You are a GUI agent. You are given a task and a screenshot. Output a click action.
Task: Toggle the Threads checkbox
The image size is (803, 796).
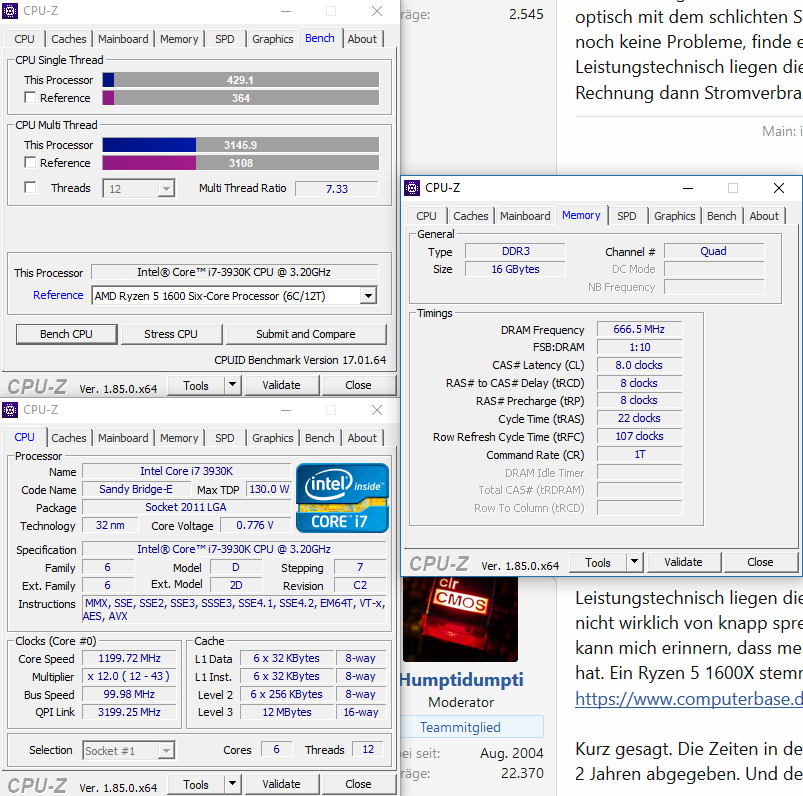[30, 187]
